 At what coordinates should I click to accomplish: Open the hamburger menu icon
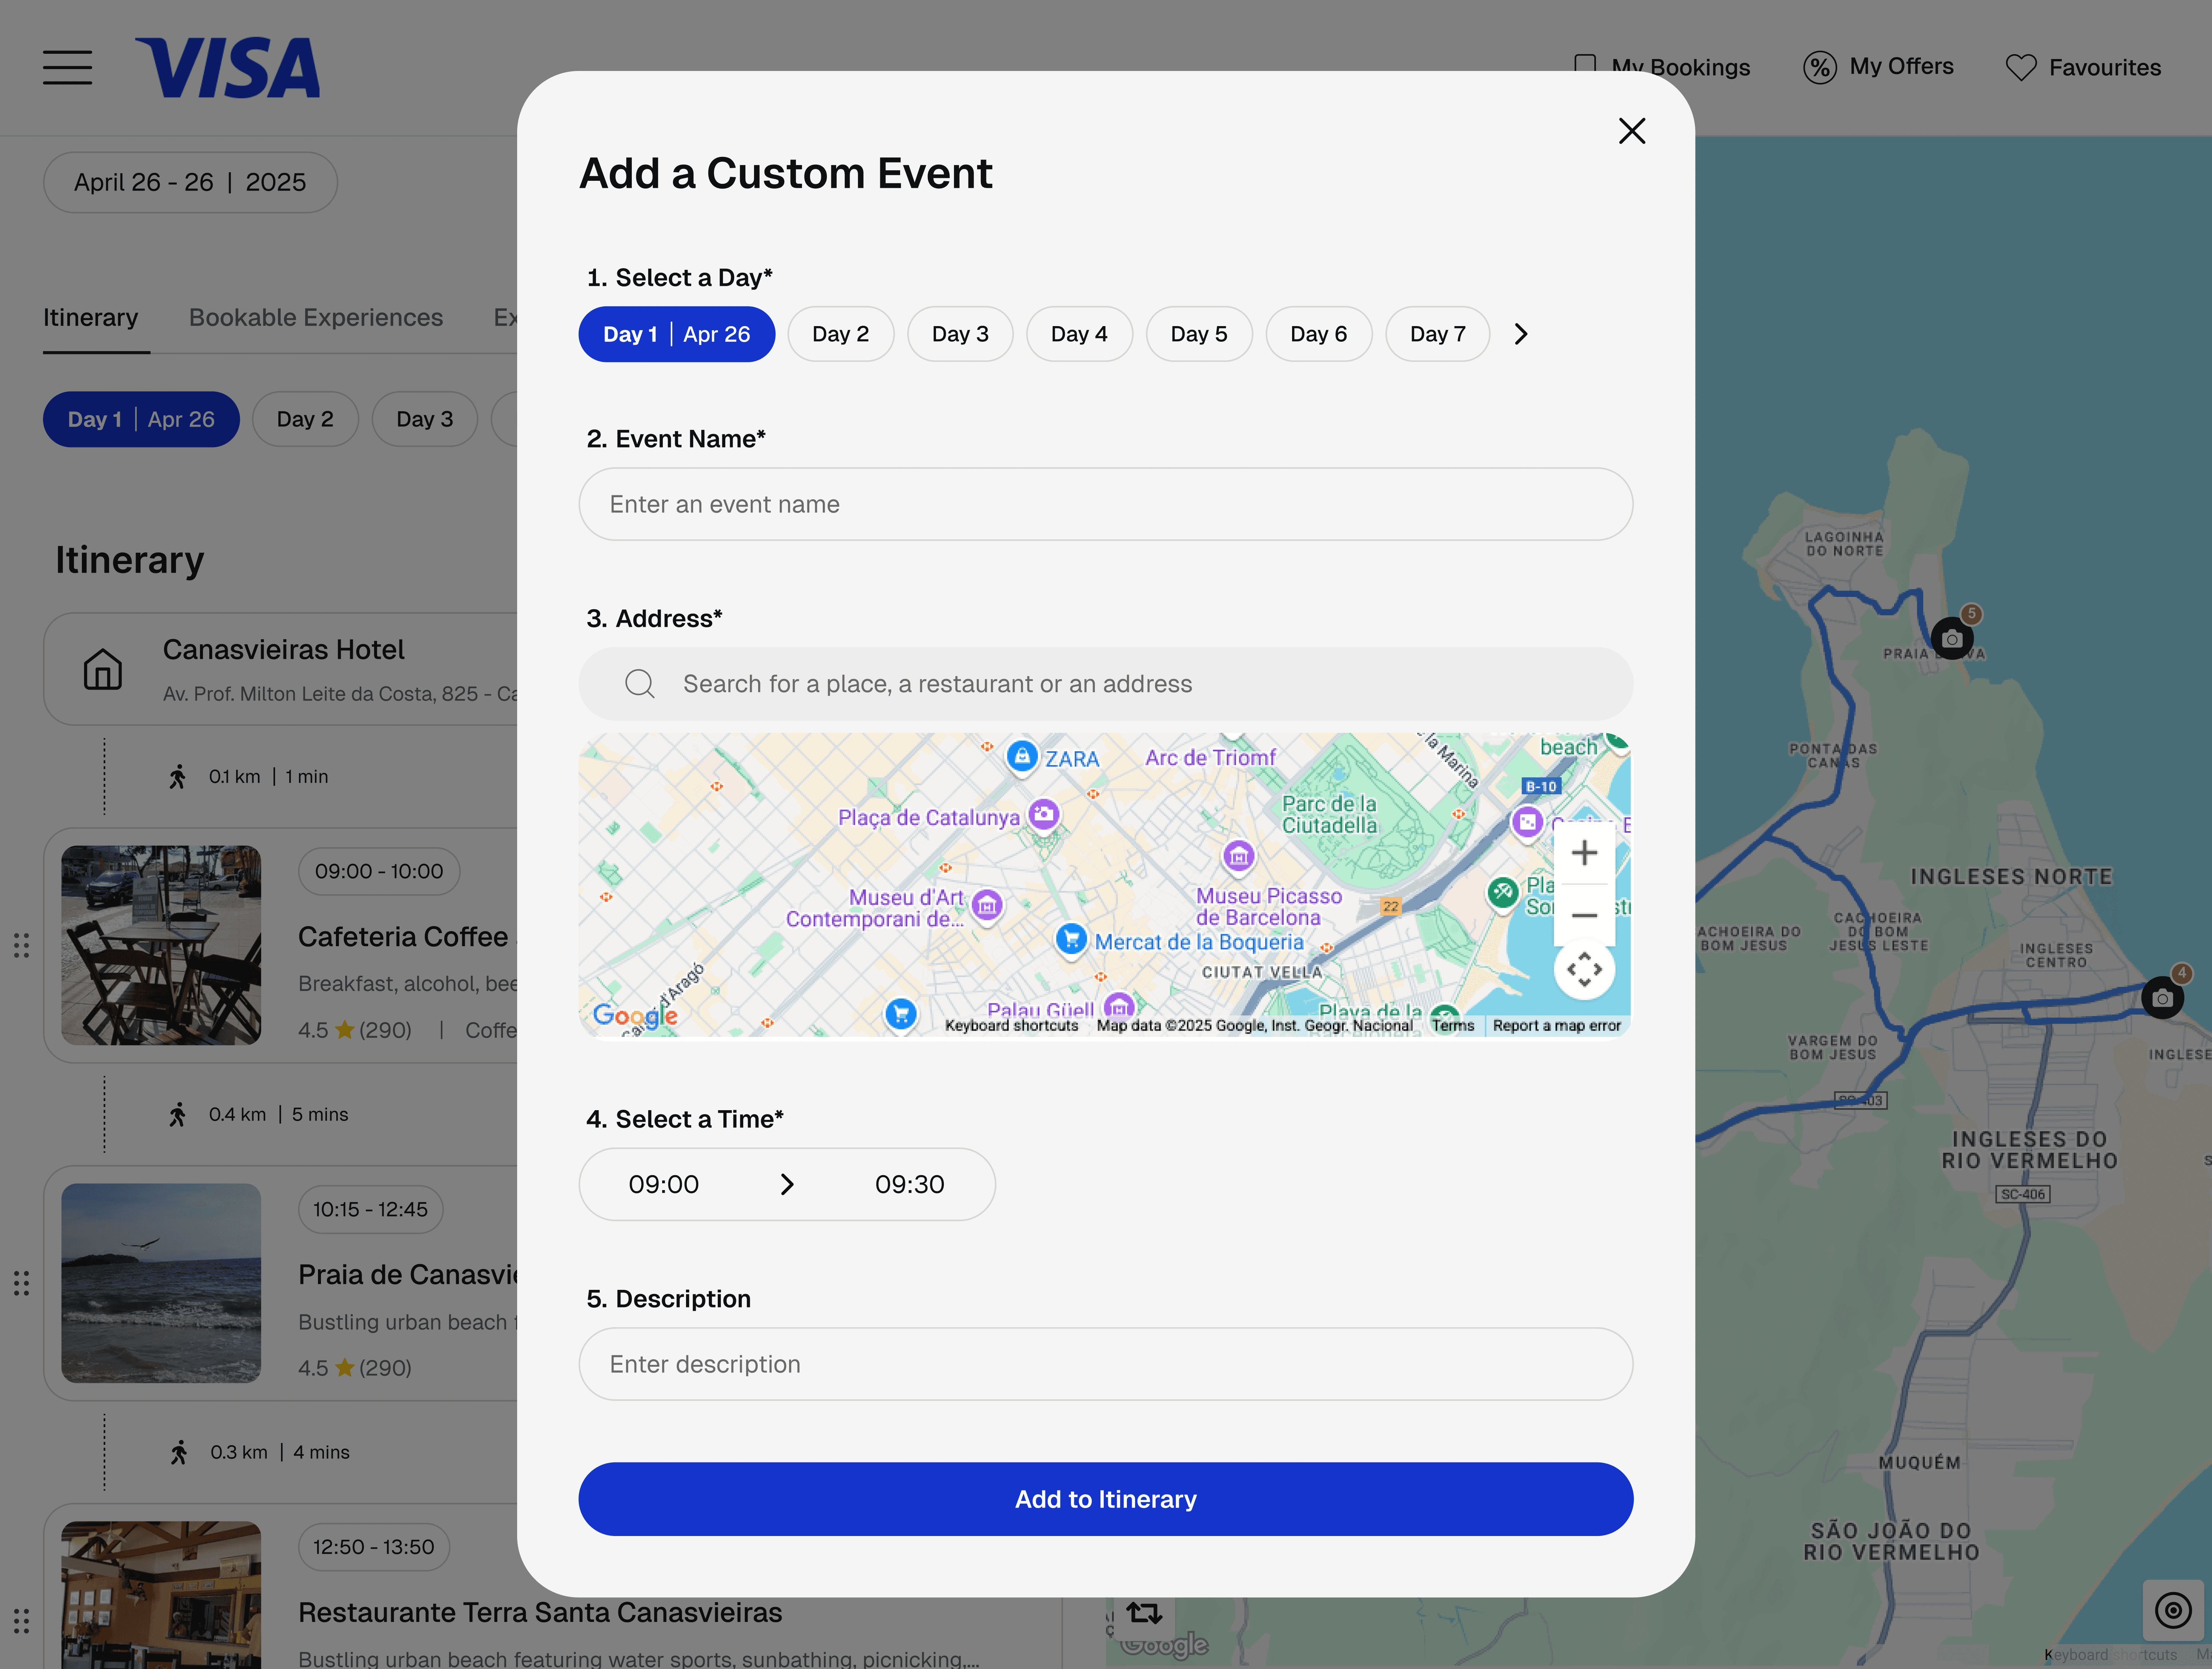[x=67, y=68]
